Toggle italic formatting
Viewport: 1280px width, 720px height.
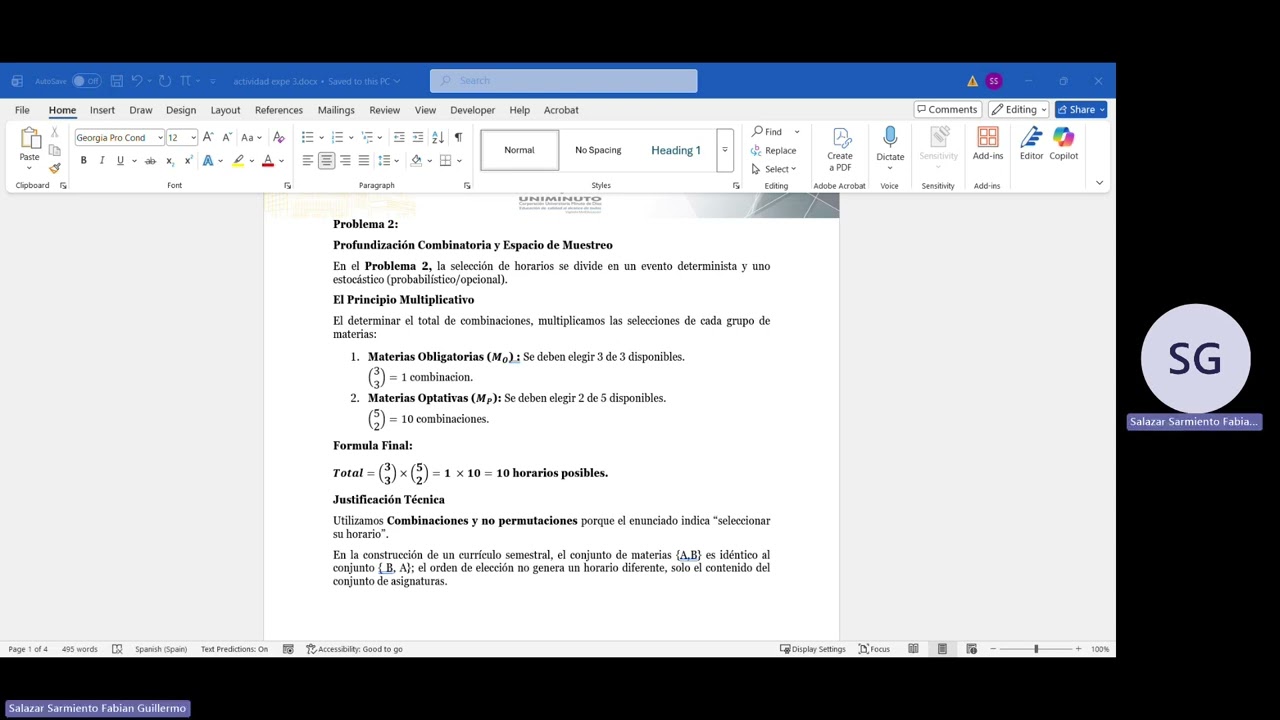101,160
